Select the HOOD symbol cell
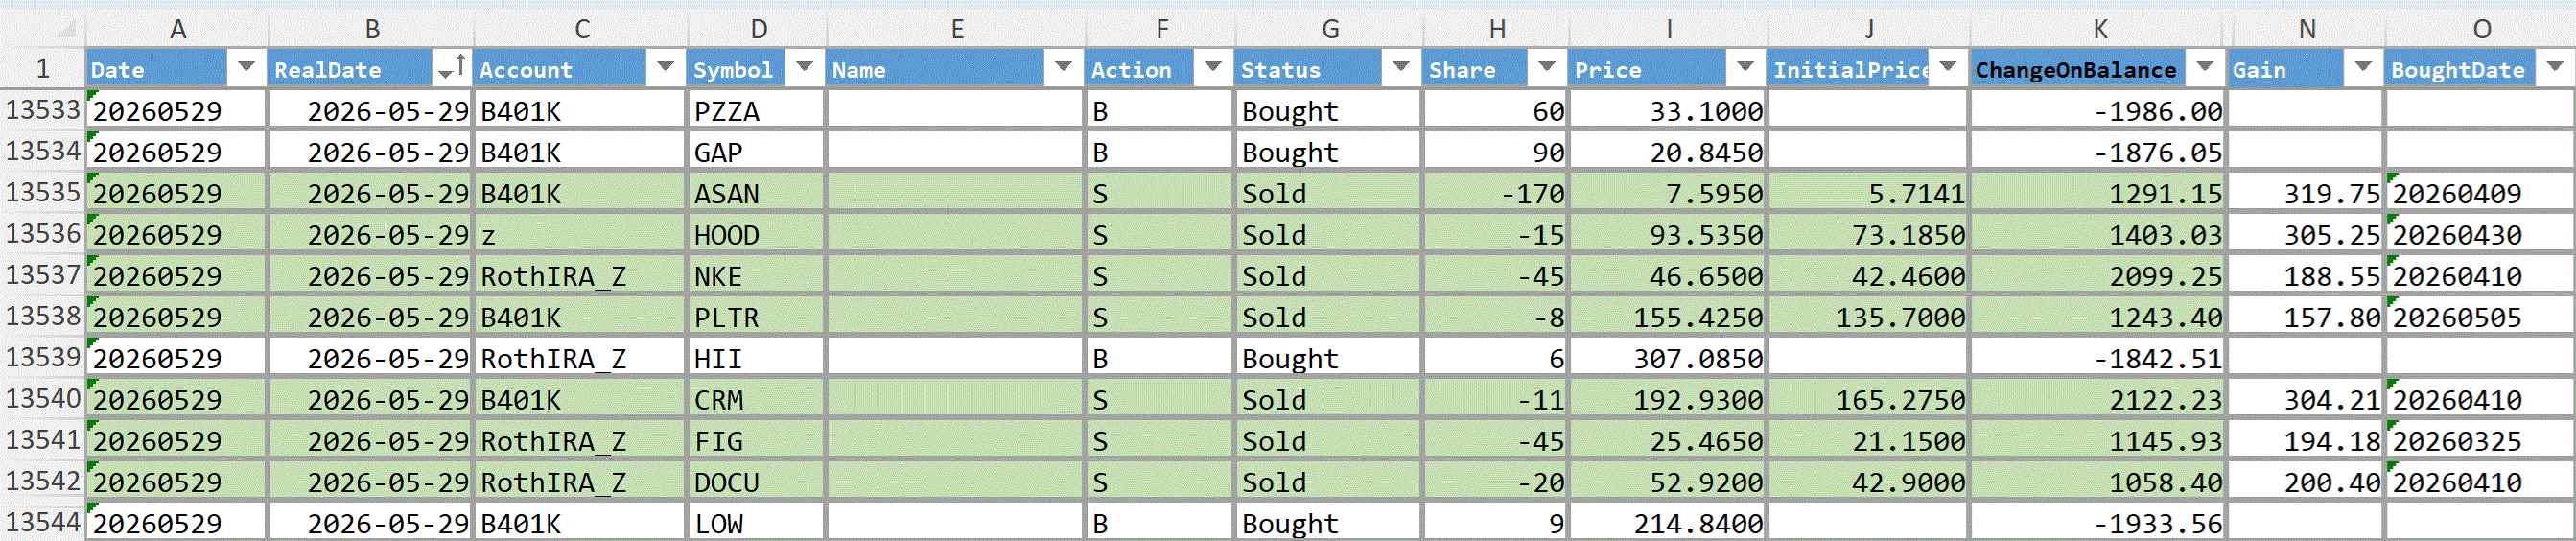This screenshot has width=2576, height=541. [x=756, y=235]
